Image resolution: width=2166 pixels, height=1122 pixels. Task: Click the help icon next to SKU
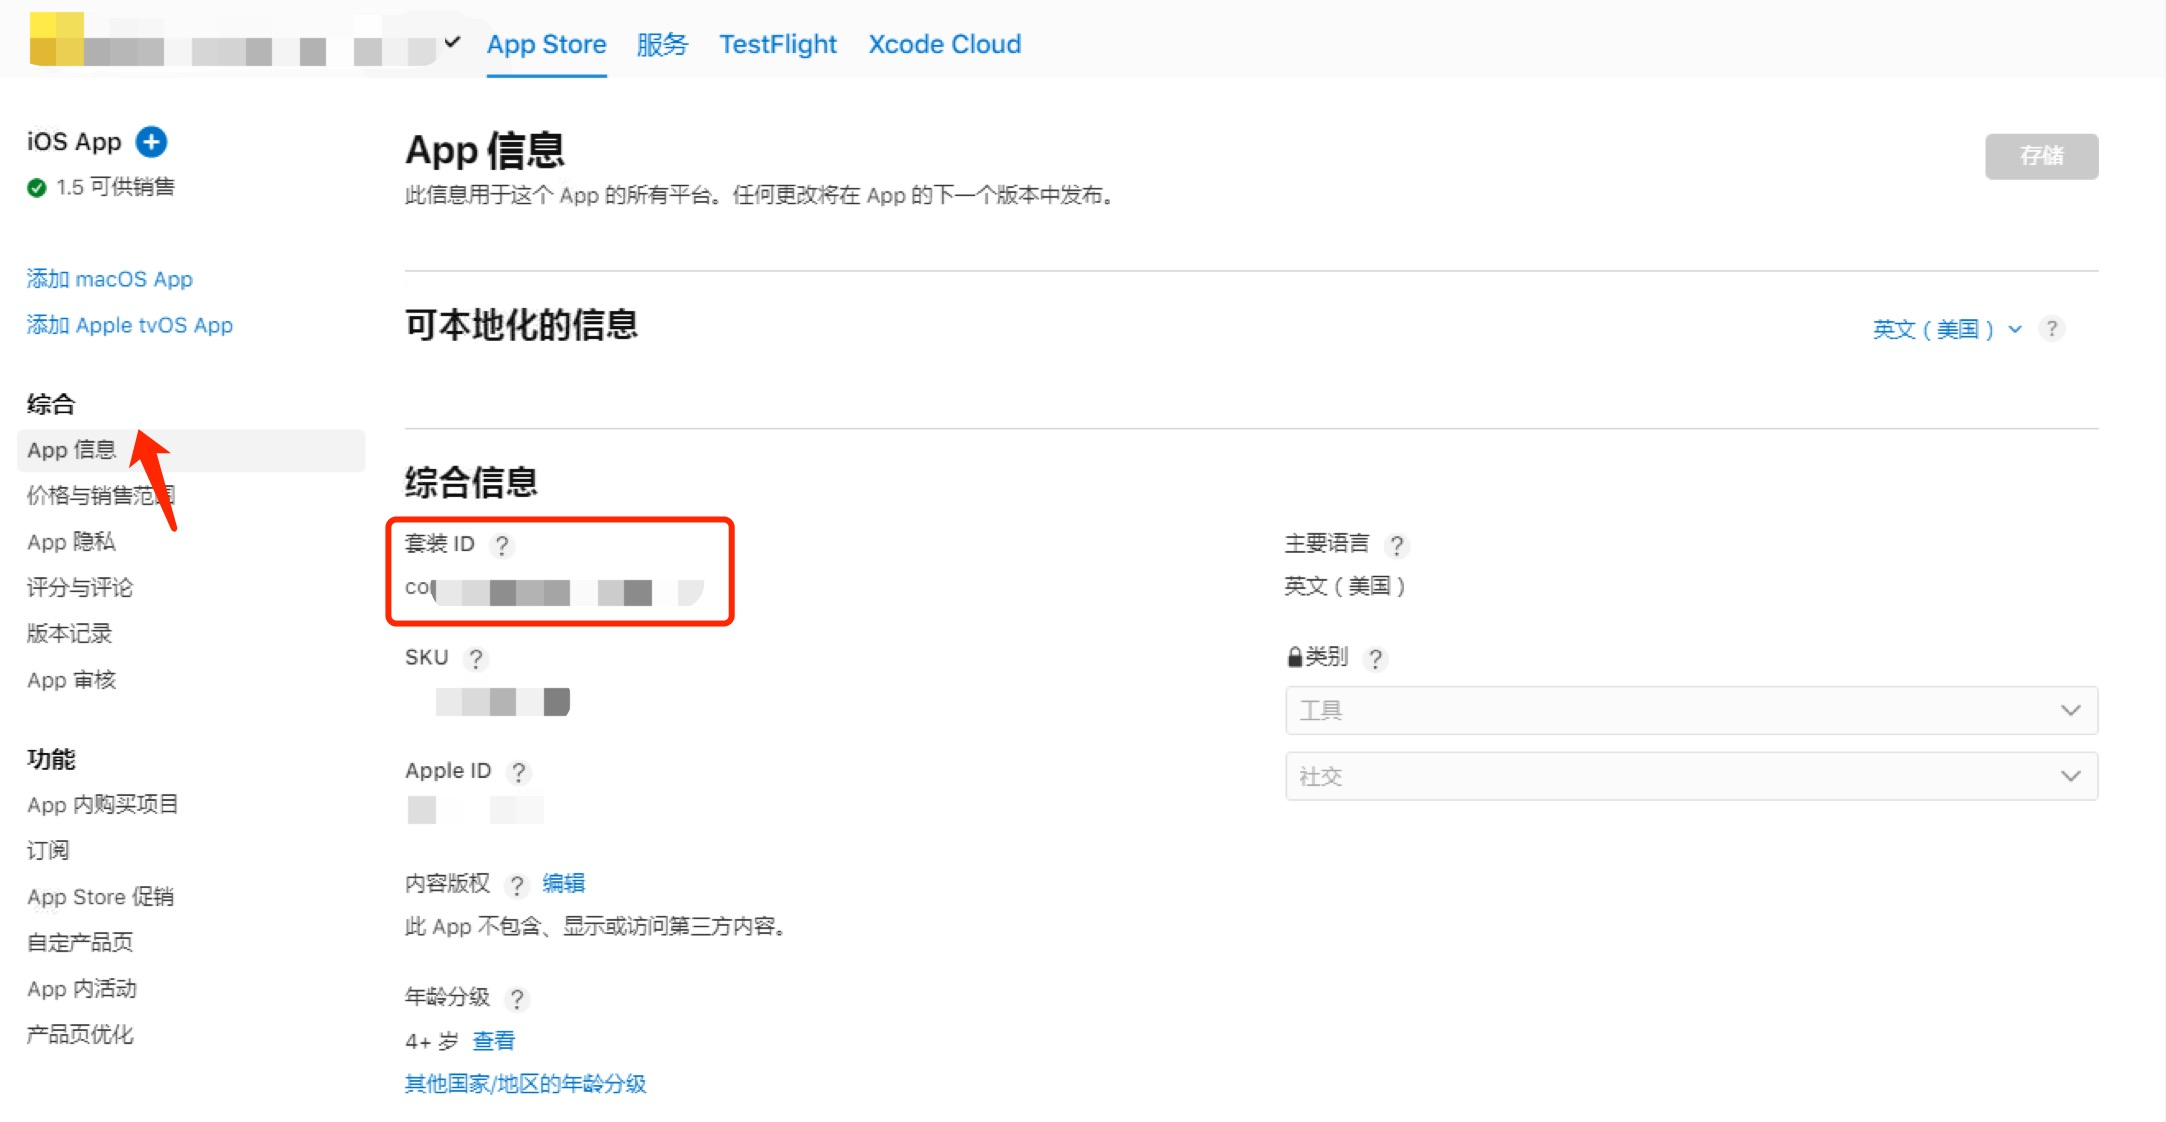point(477,658)
